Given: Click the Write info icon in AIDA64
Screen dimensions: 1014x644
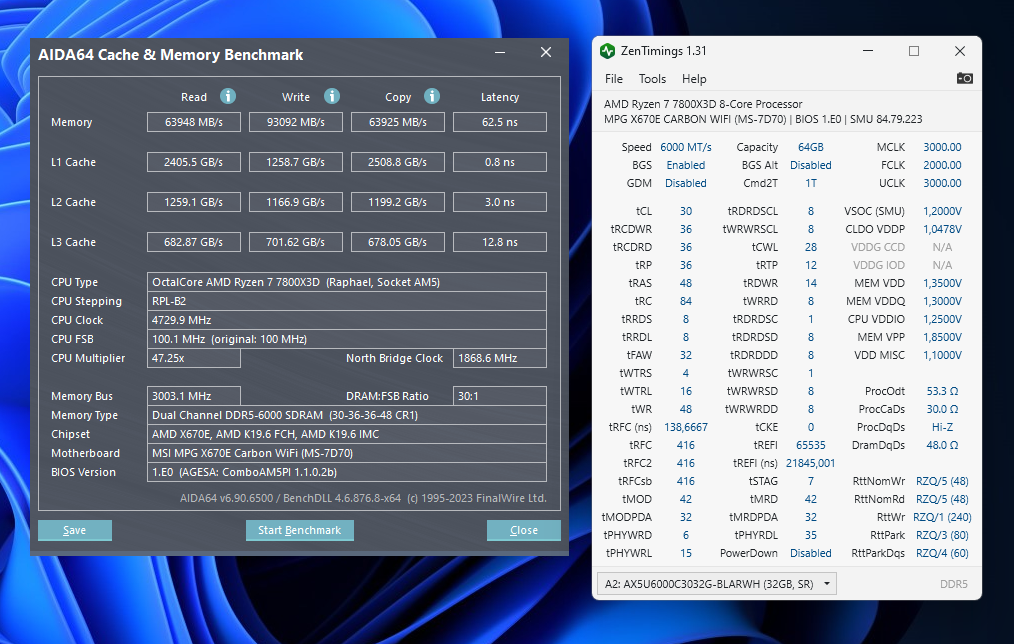Looking at the screenshot, I should click(332, 96).
